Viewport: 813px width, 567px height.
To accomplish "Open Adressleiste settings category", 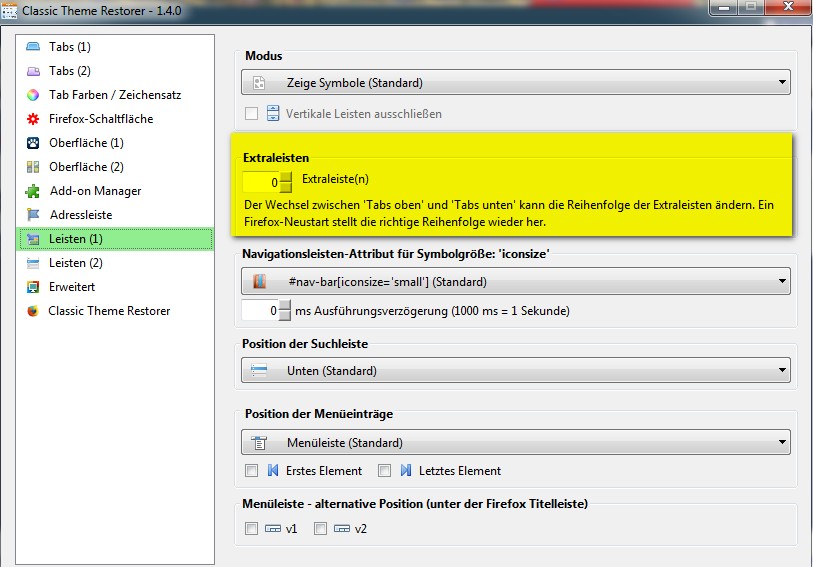I will coord(115,215).
